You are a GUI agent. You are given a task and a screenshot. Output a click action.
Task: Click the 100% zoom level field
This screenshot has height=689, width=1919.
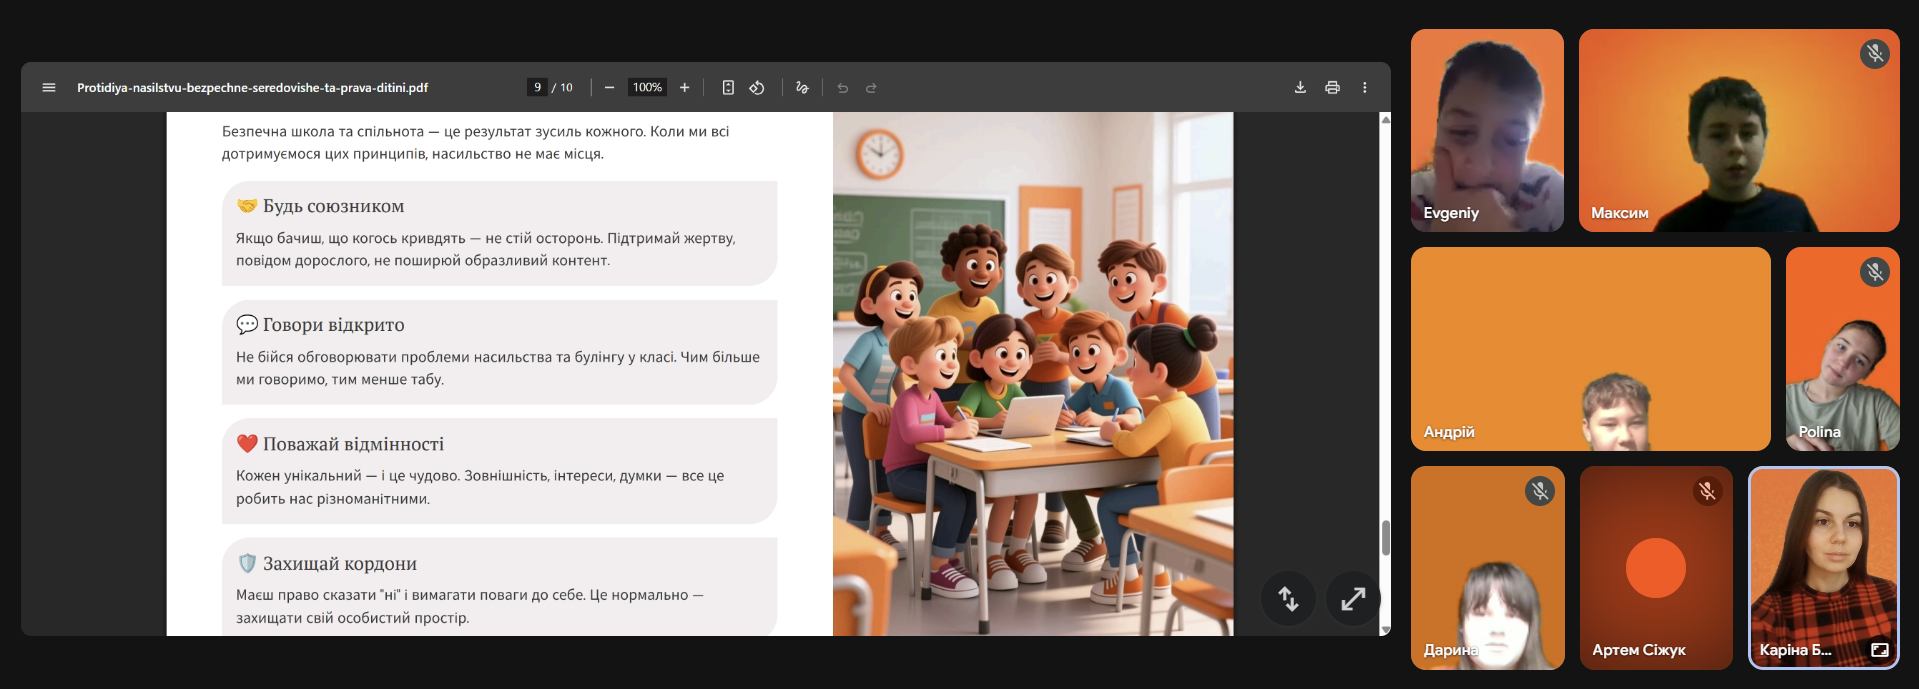(647, 88)
